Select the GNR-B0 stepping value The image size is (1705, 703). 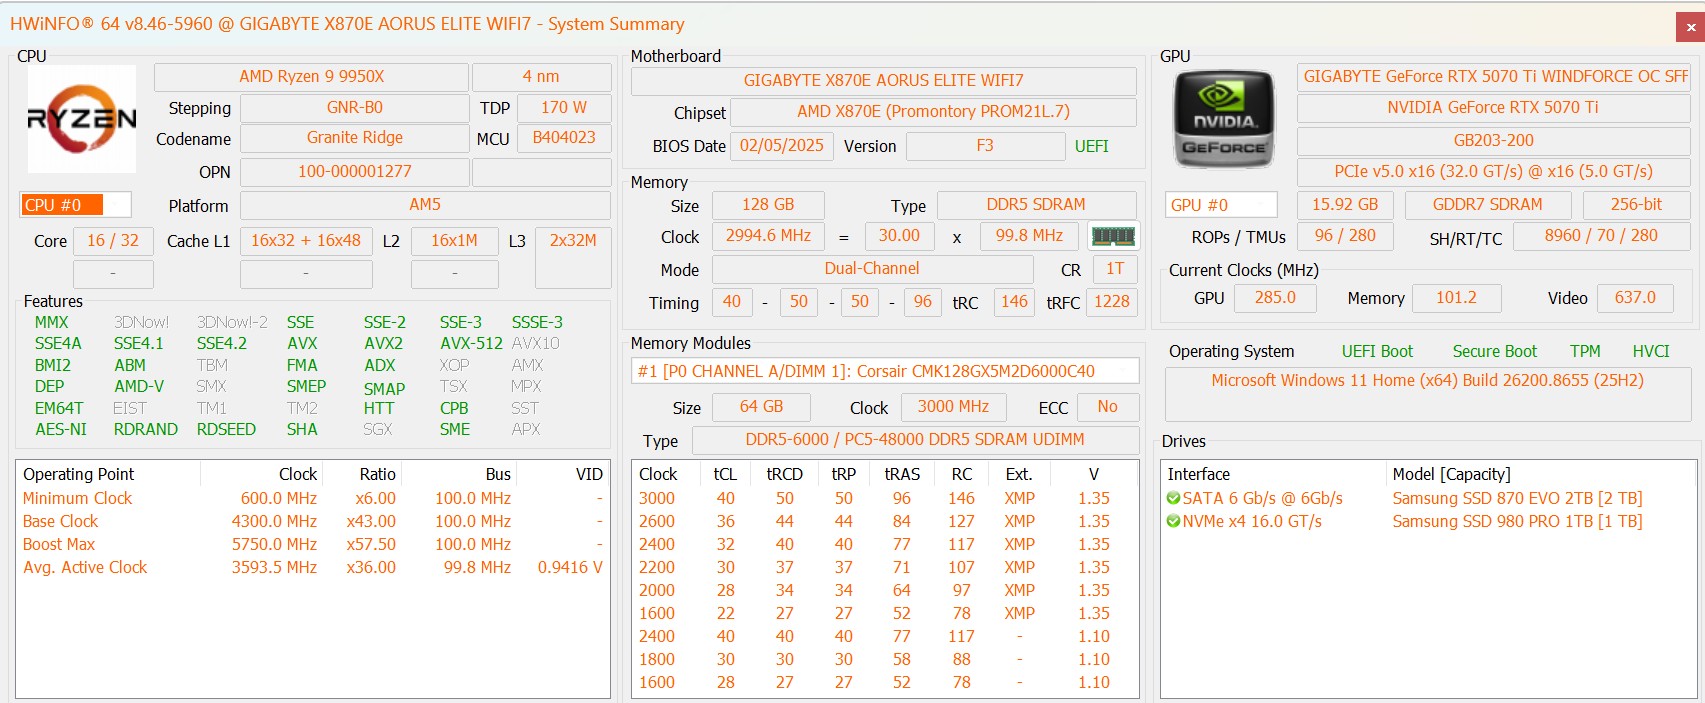click(x=354, y=108)
